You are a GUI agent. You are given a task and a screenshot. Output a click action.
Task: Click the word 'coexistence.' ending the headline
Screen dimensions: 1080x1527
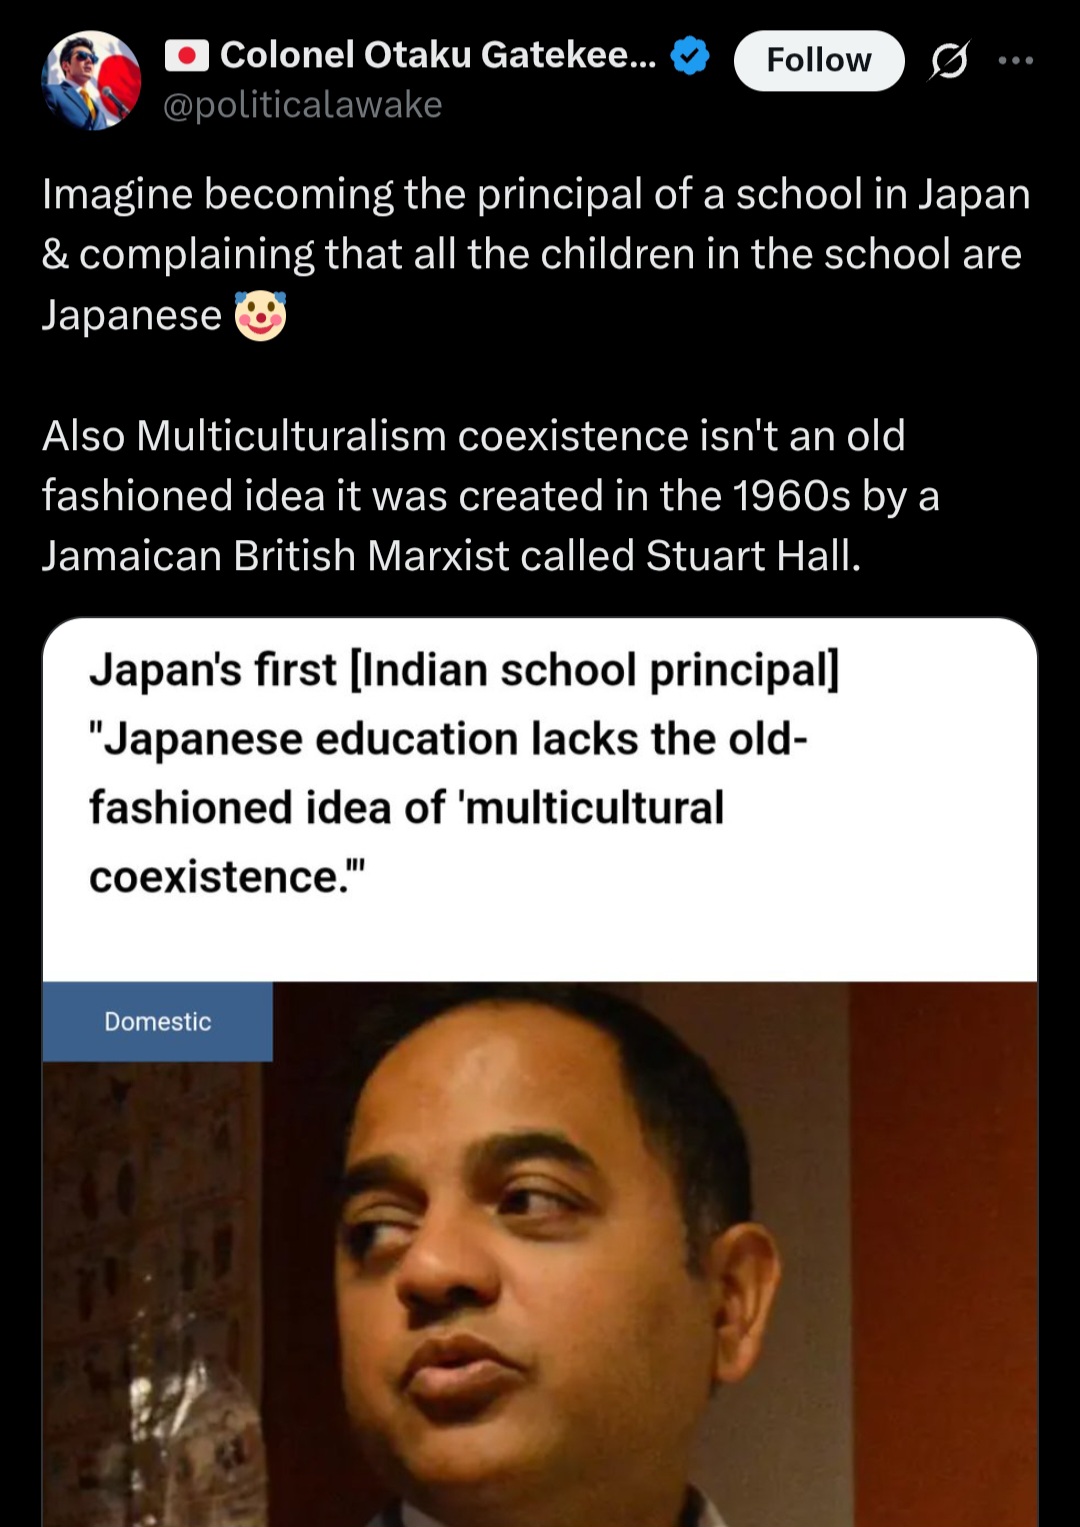pyautogui.click(x=227, y=877)
